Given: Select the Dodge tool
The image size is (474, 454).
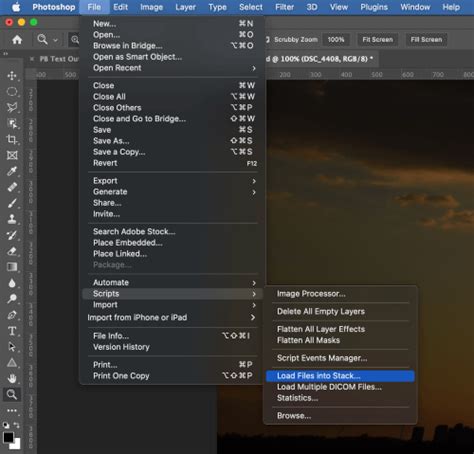Looking at the screenshot, I should point(12,299).
